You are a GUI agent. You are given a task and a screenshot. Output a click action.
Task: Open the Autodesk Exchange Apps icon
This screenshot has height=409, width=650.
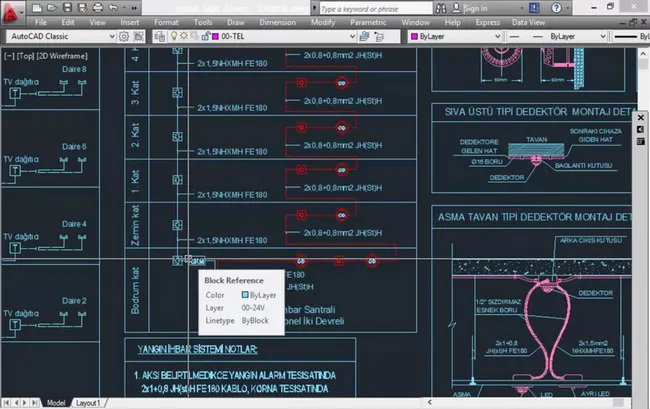coord(534,7)
